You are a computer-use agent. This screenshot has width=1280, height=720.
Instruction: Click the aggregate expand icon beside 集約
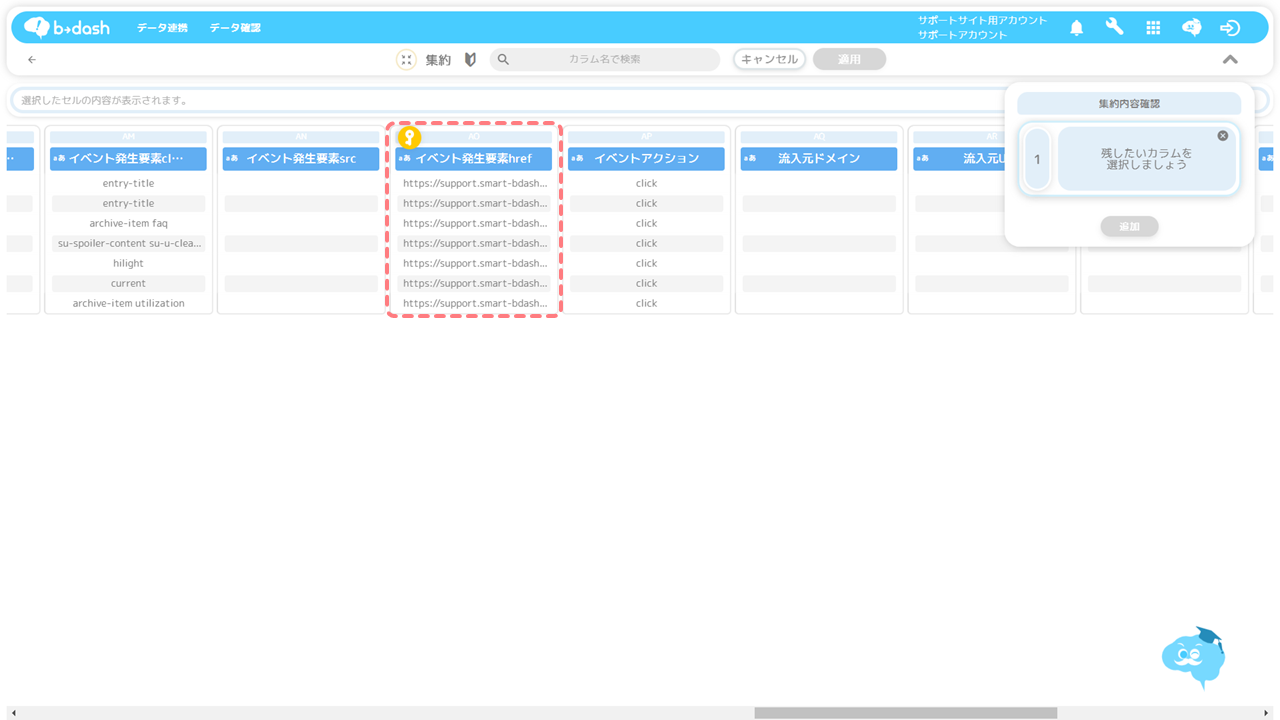[406, 60]
